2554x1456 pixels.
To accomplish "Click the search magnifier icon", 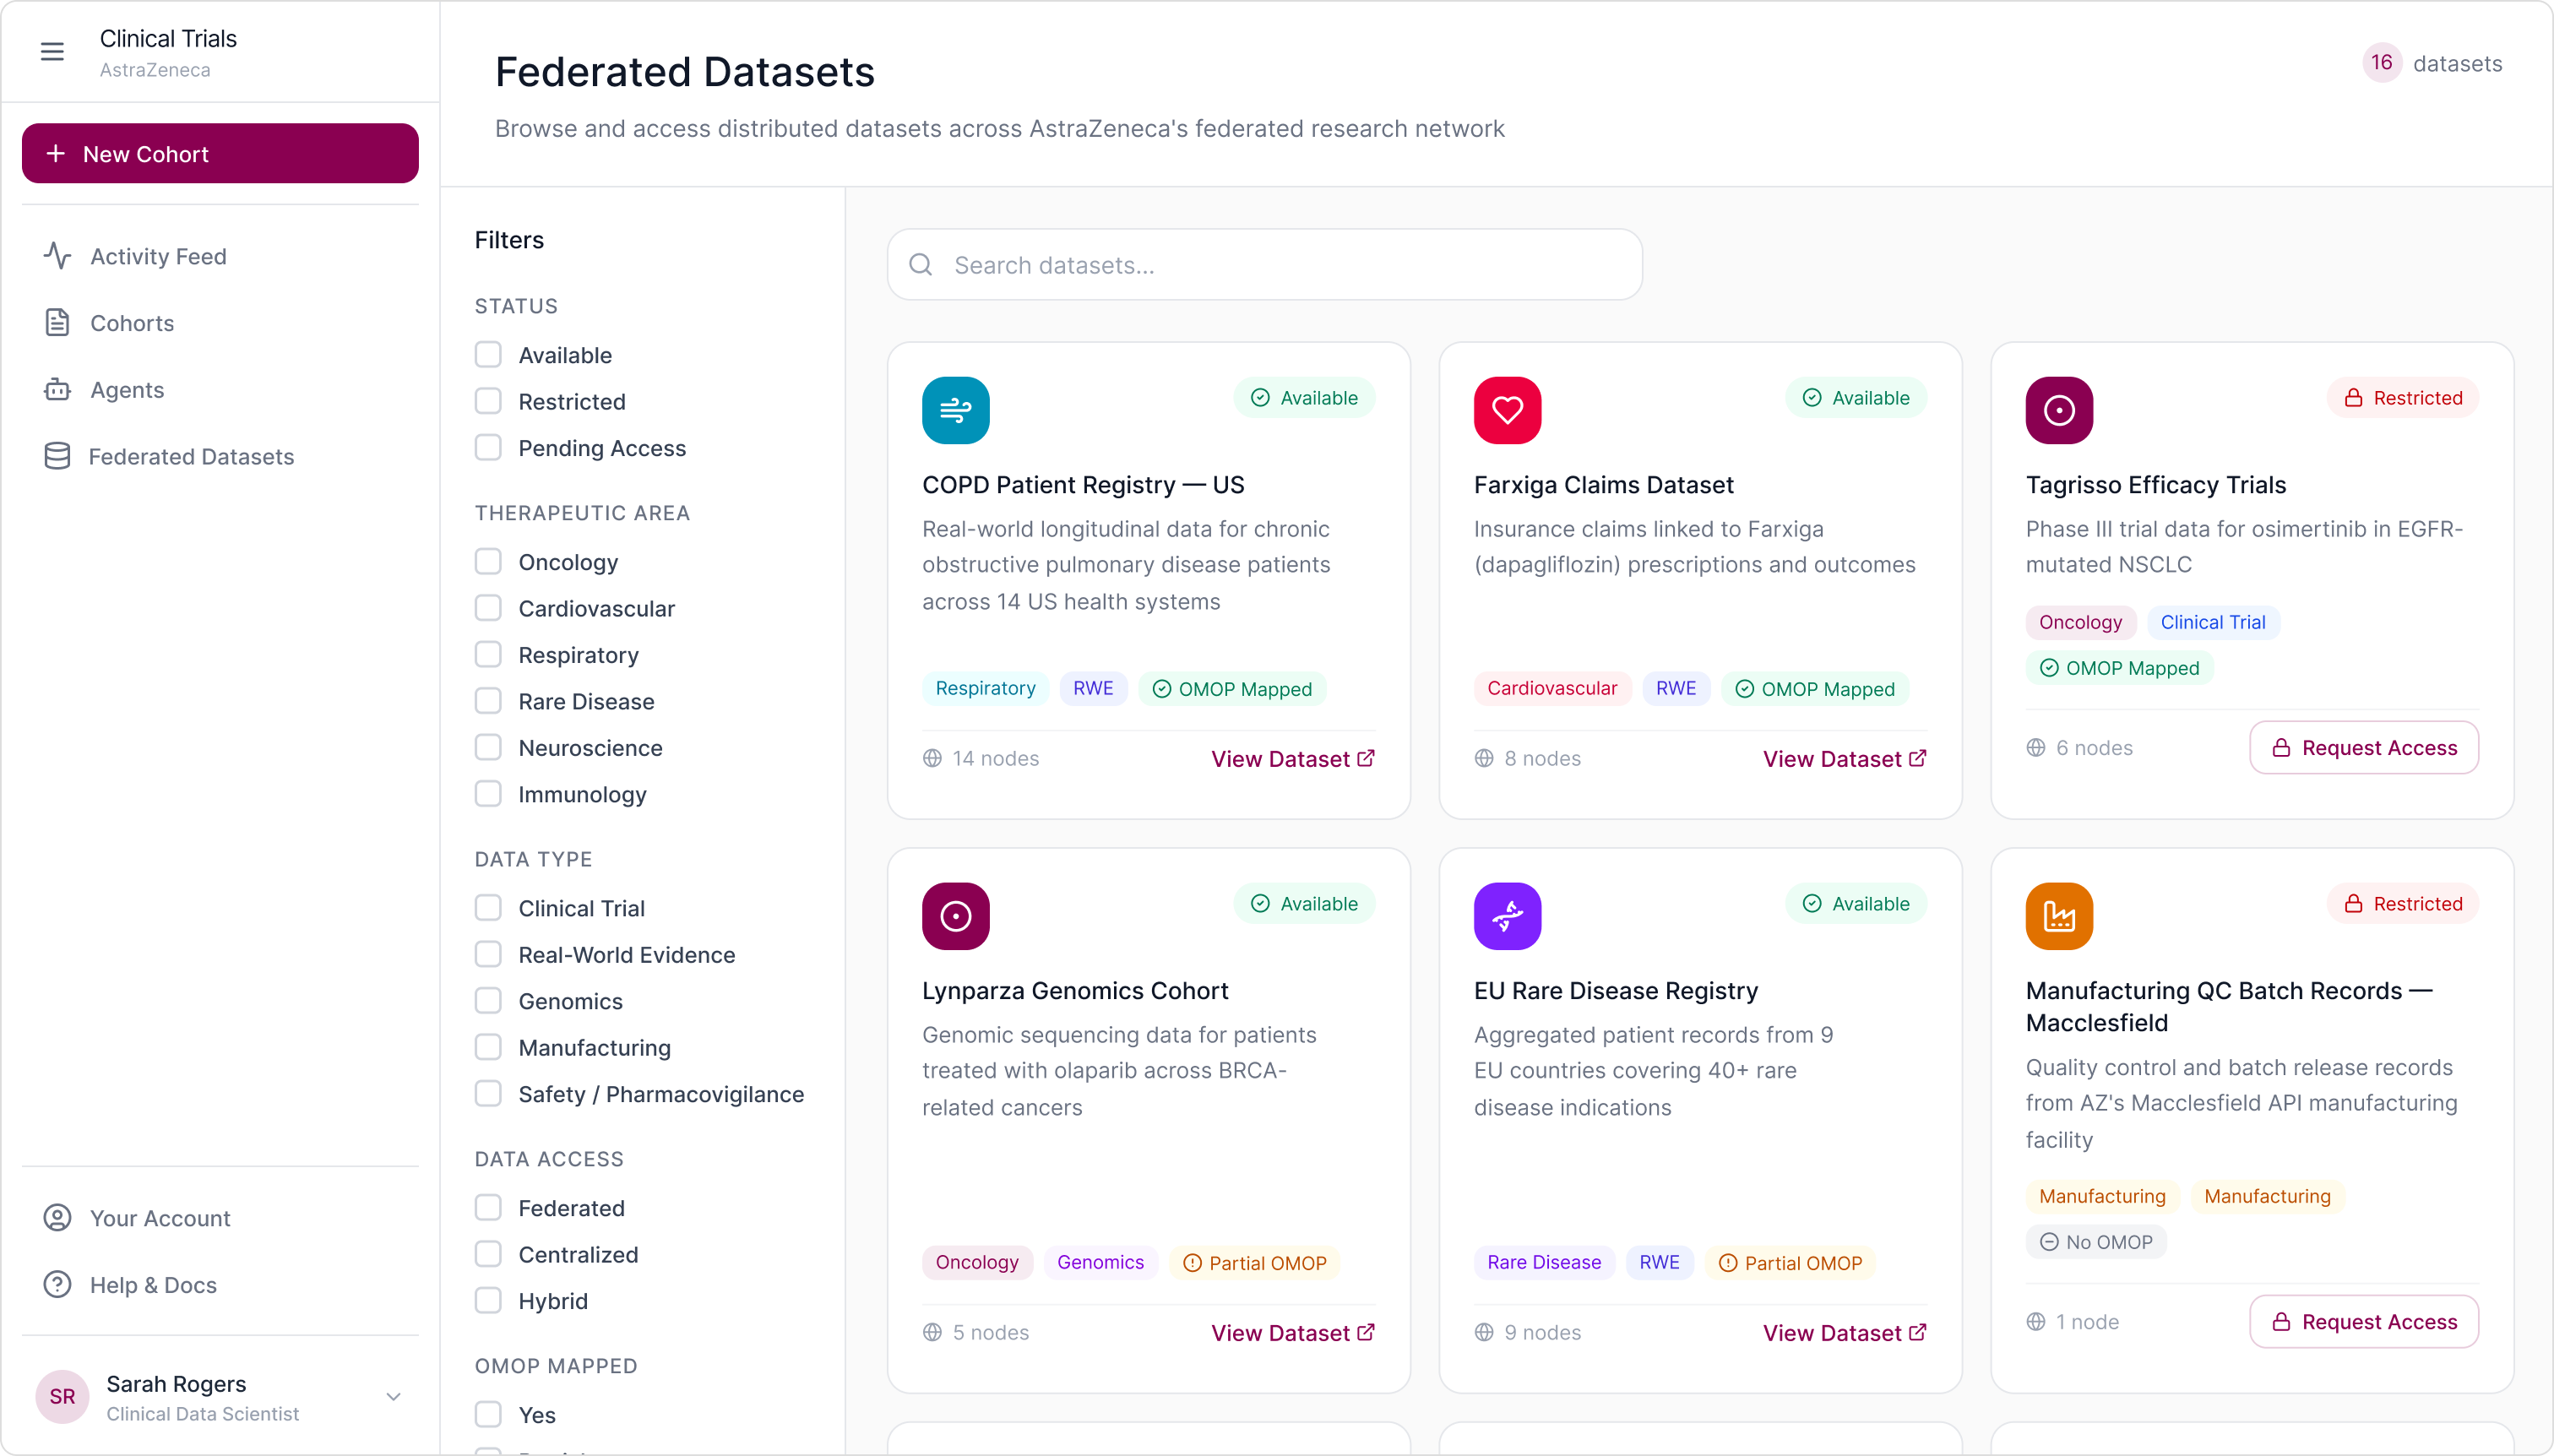I will [921, 265].
